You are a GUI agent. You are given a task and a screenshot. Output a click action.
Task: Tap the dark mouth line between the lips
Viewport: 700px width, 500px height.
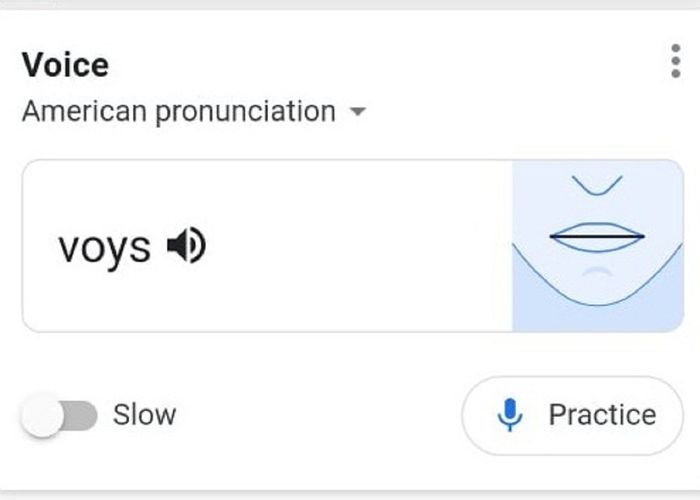click(x=597, y=236)
